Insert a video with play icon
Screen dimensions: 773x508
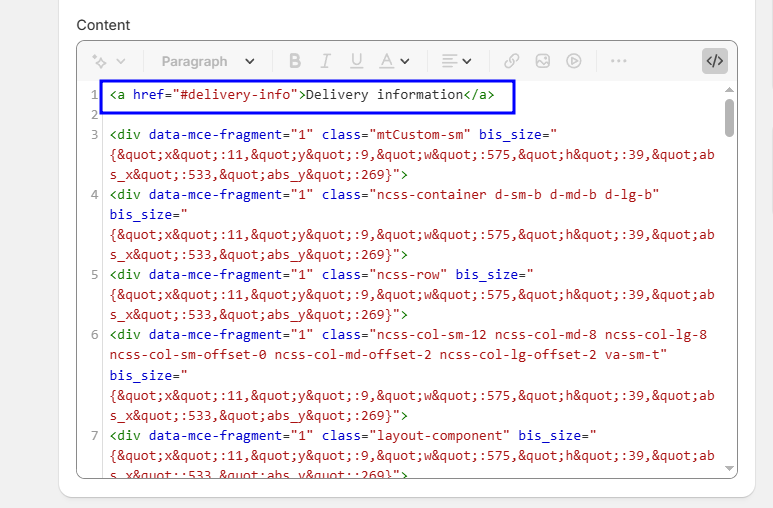coord(574,61)
